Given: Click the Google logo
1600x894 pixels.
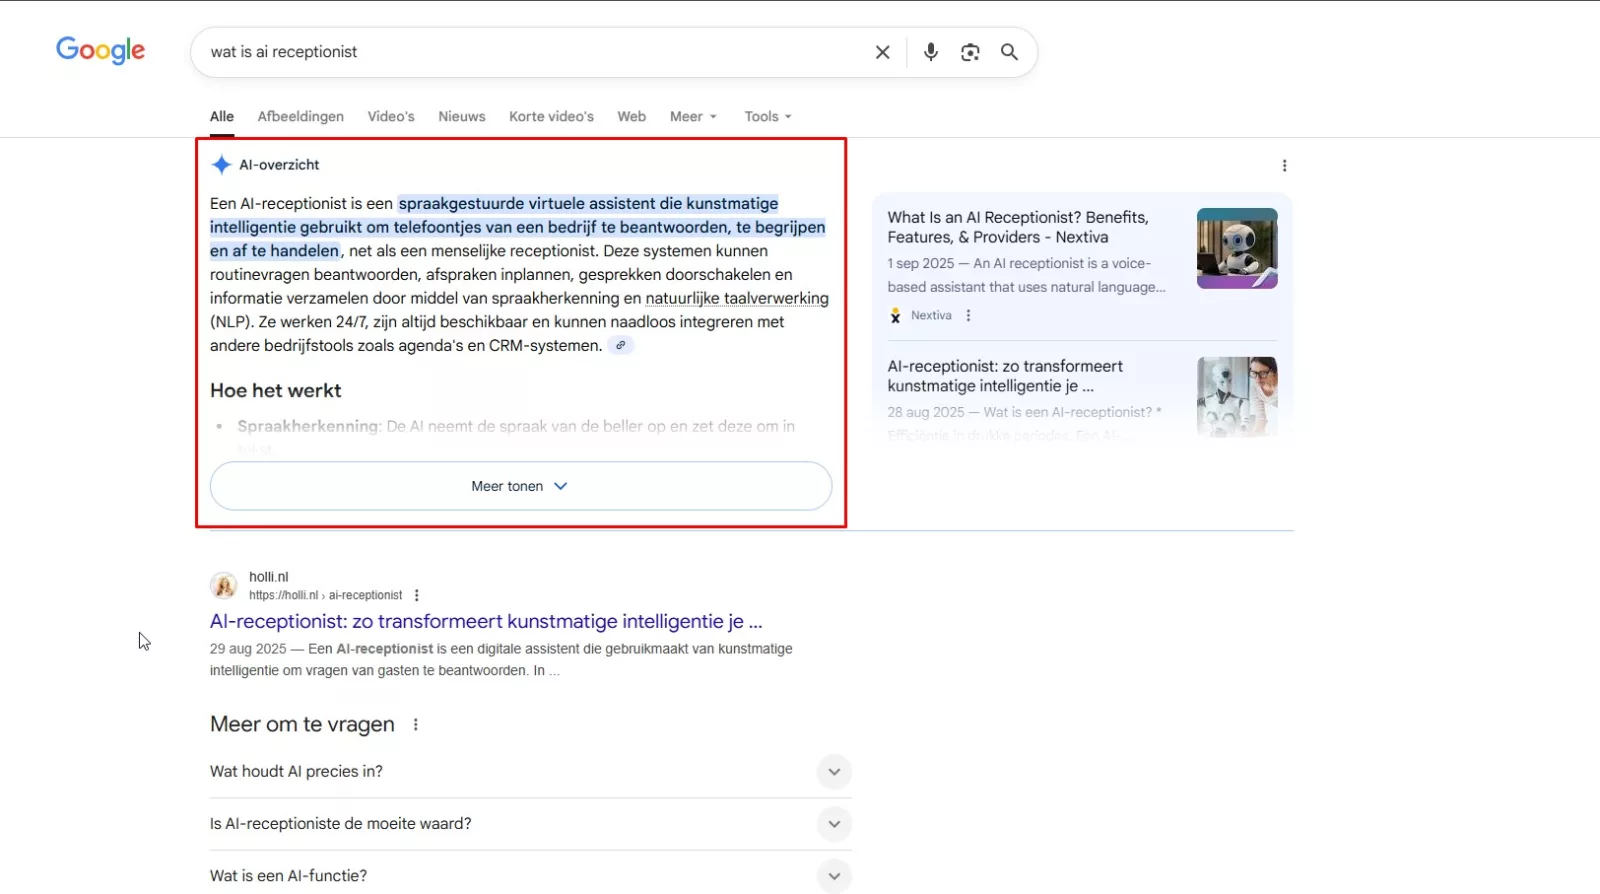Looking at the screenshot, I should 100,50.
